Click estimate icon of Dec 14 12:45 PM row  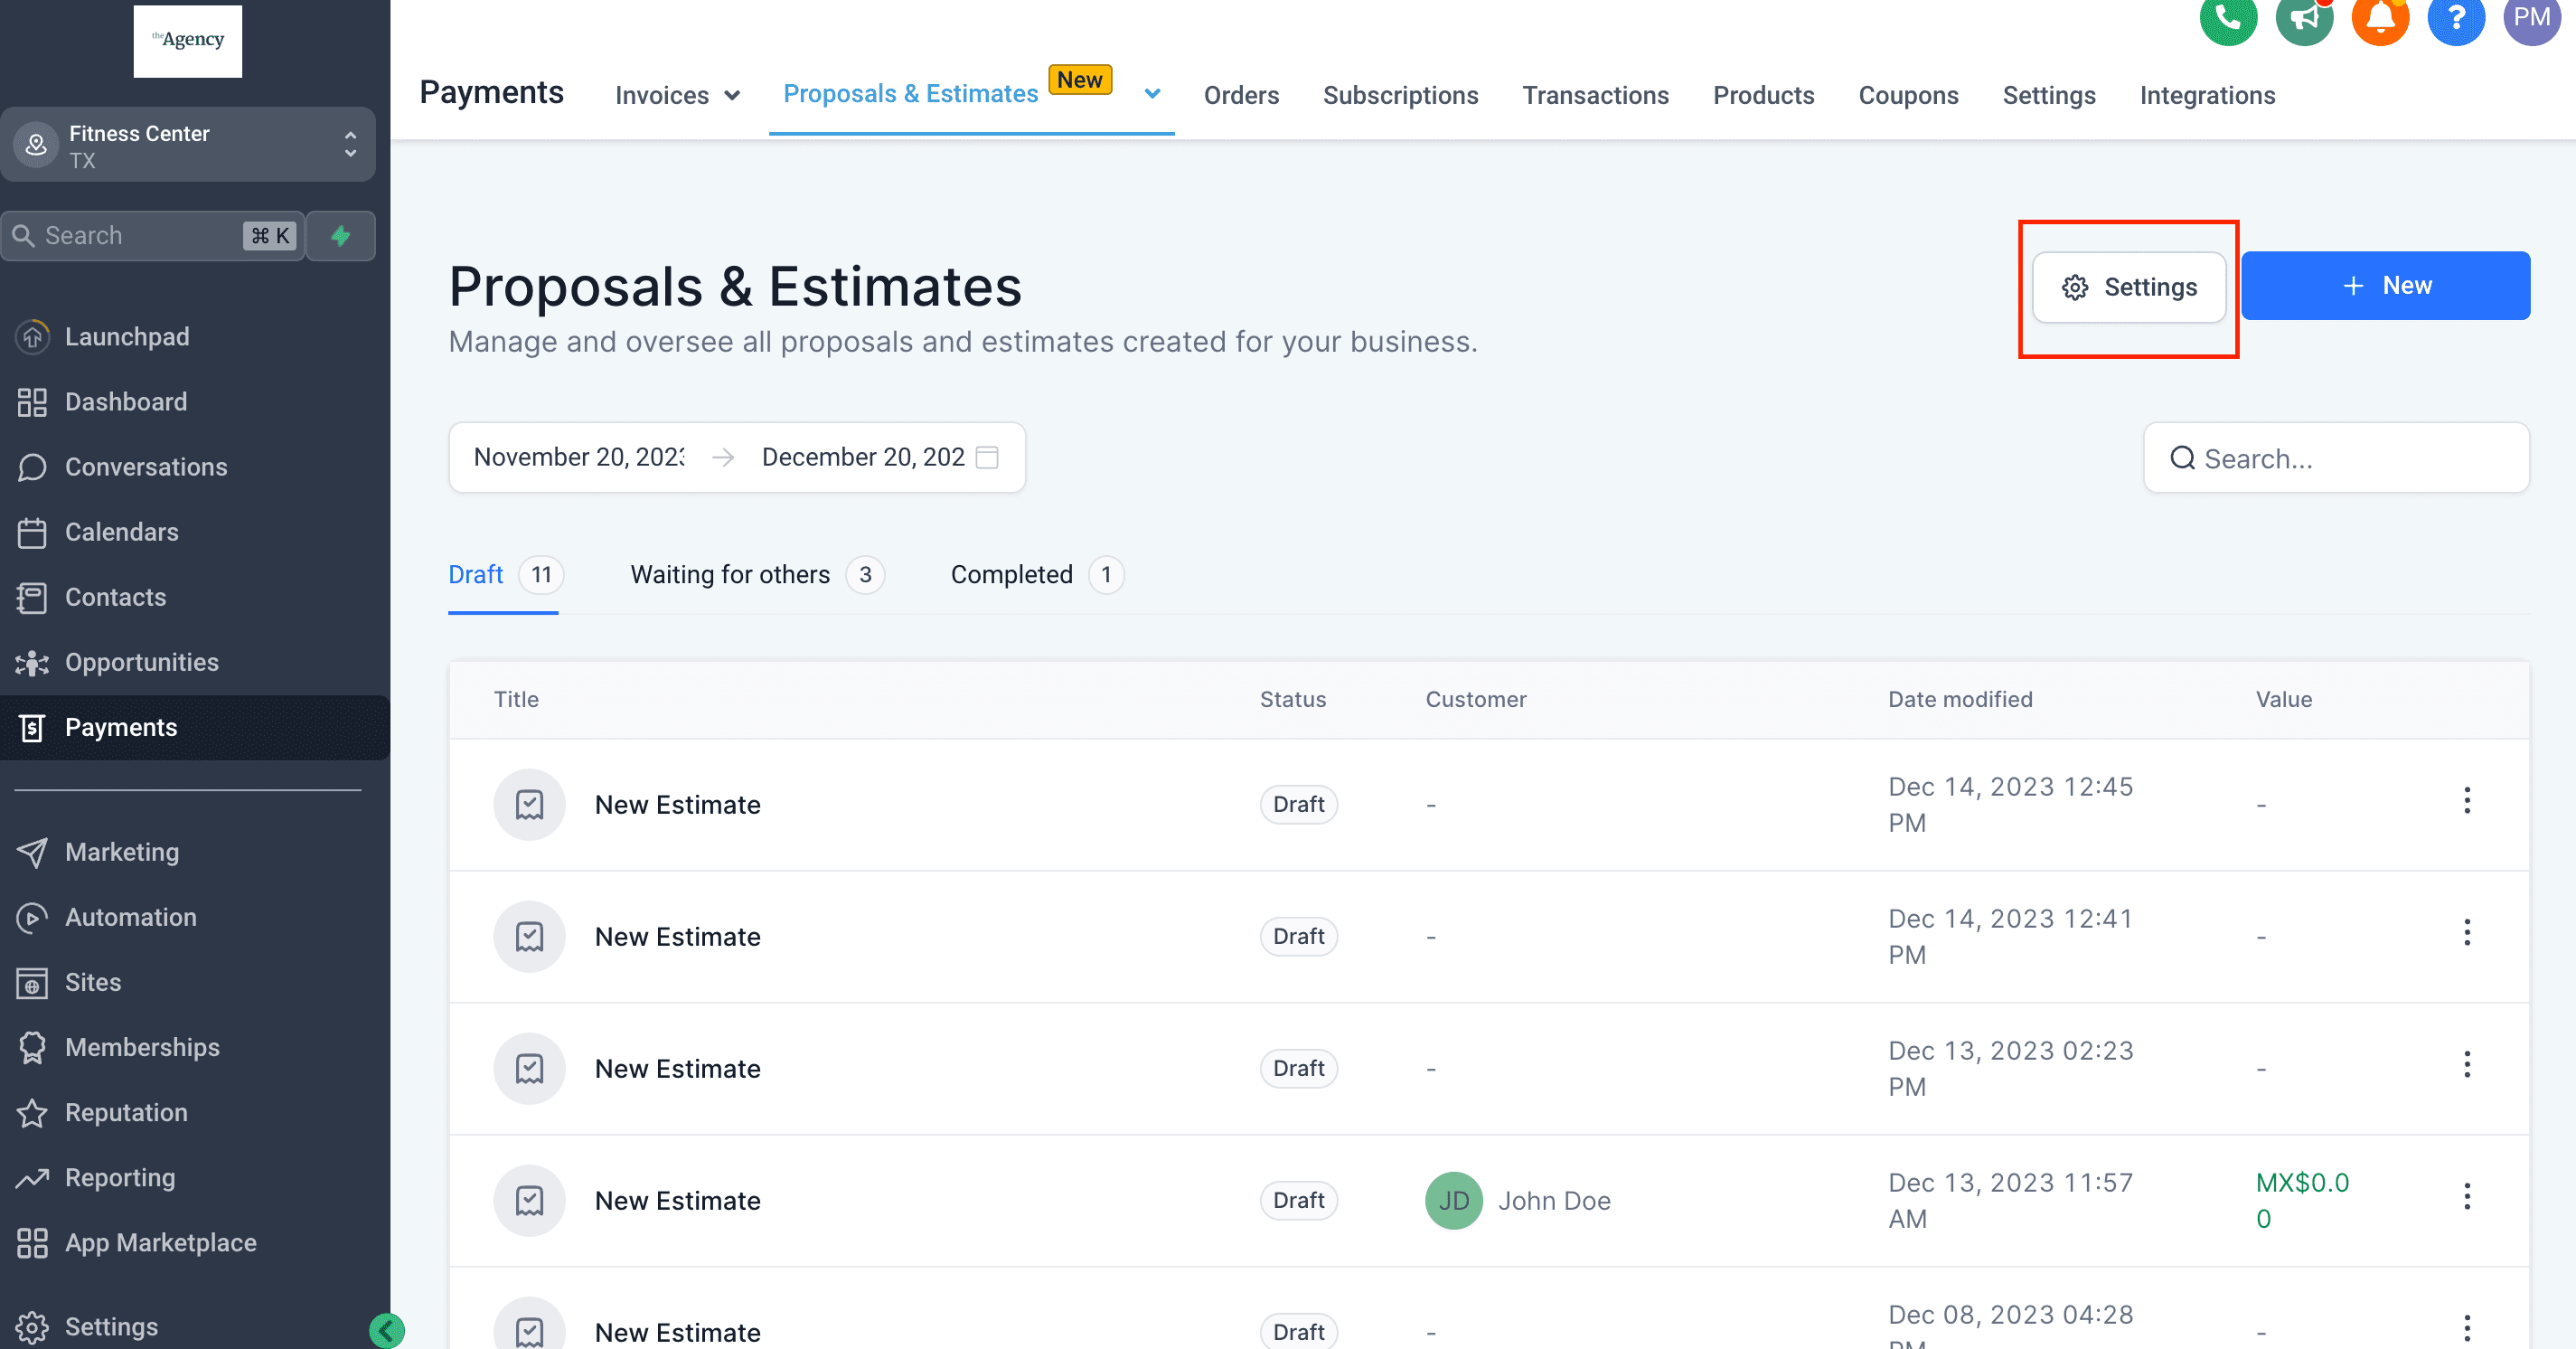click(x=529, y=805)
